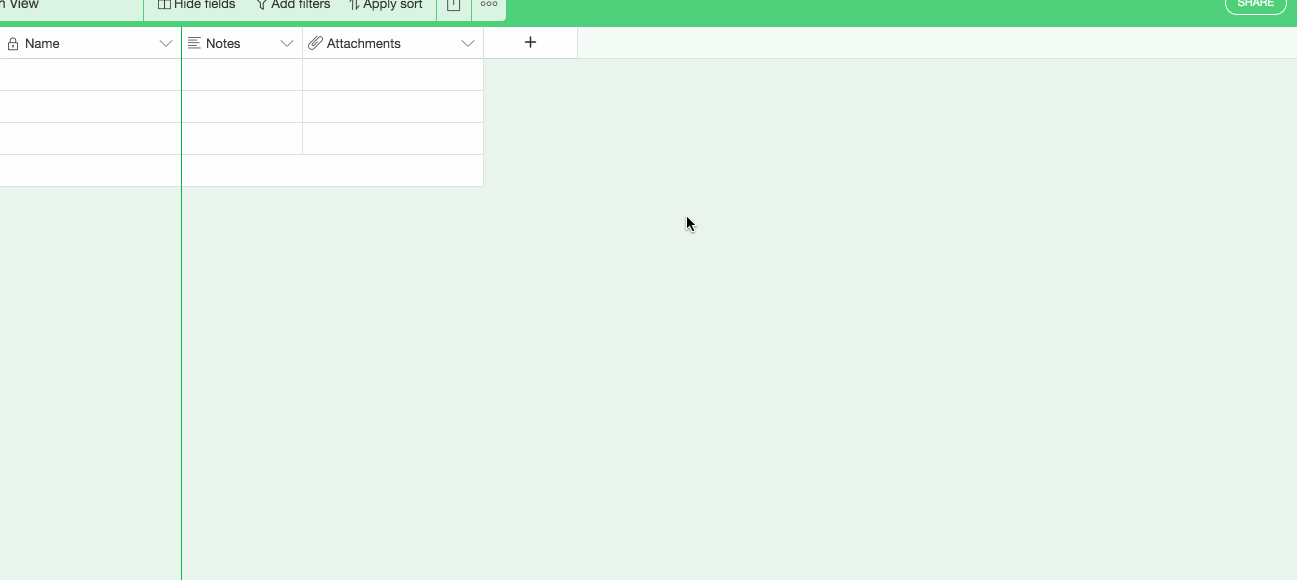
Task: Open the Notes column dropdown arrow
Action: 287,43
